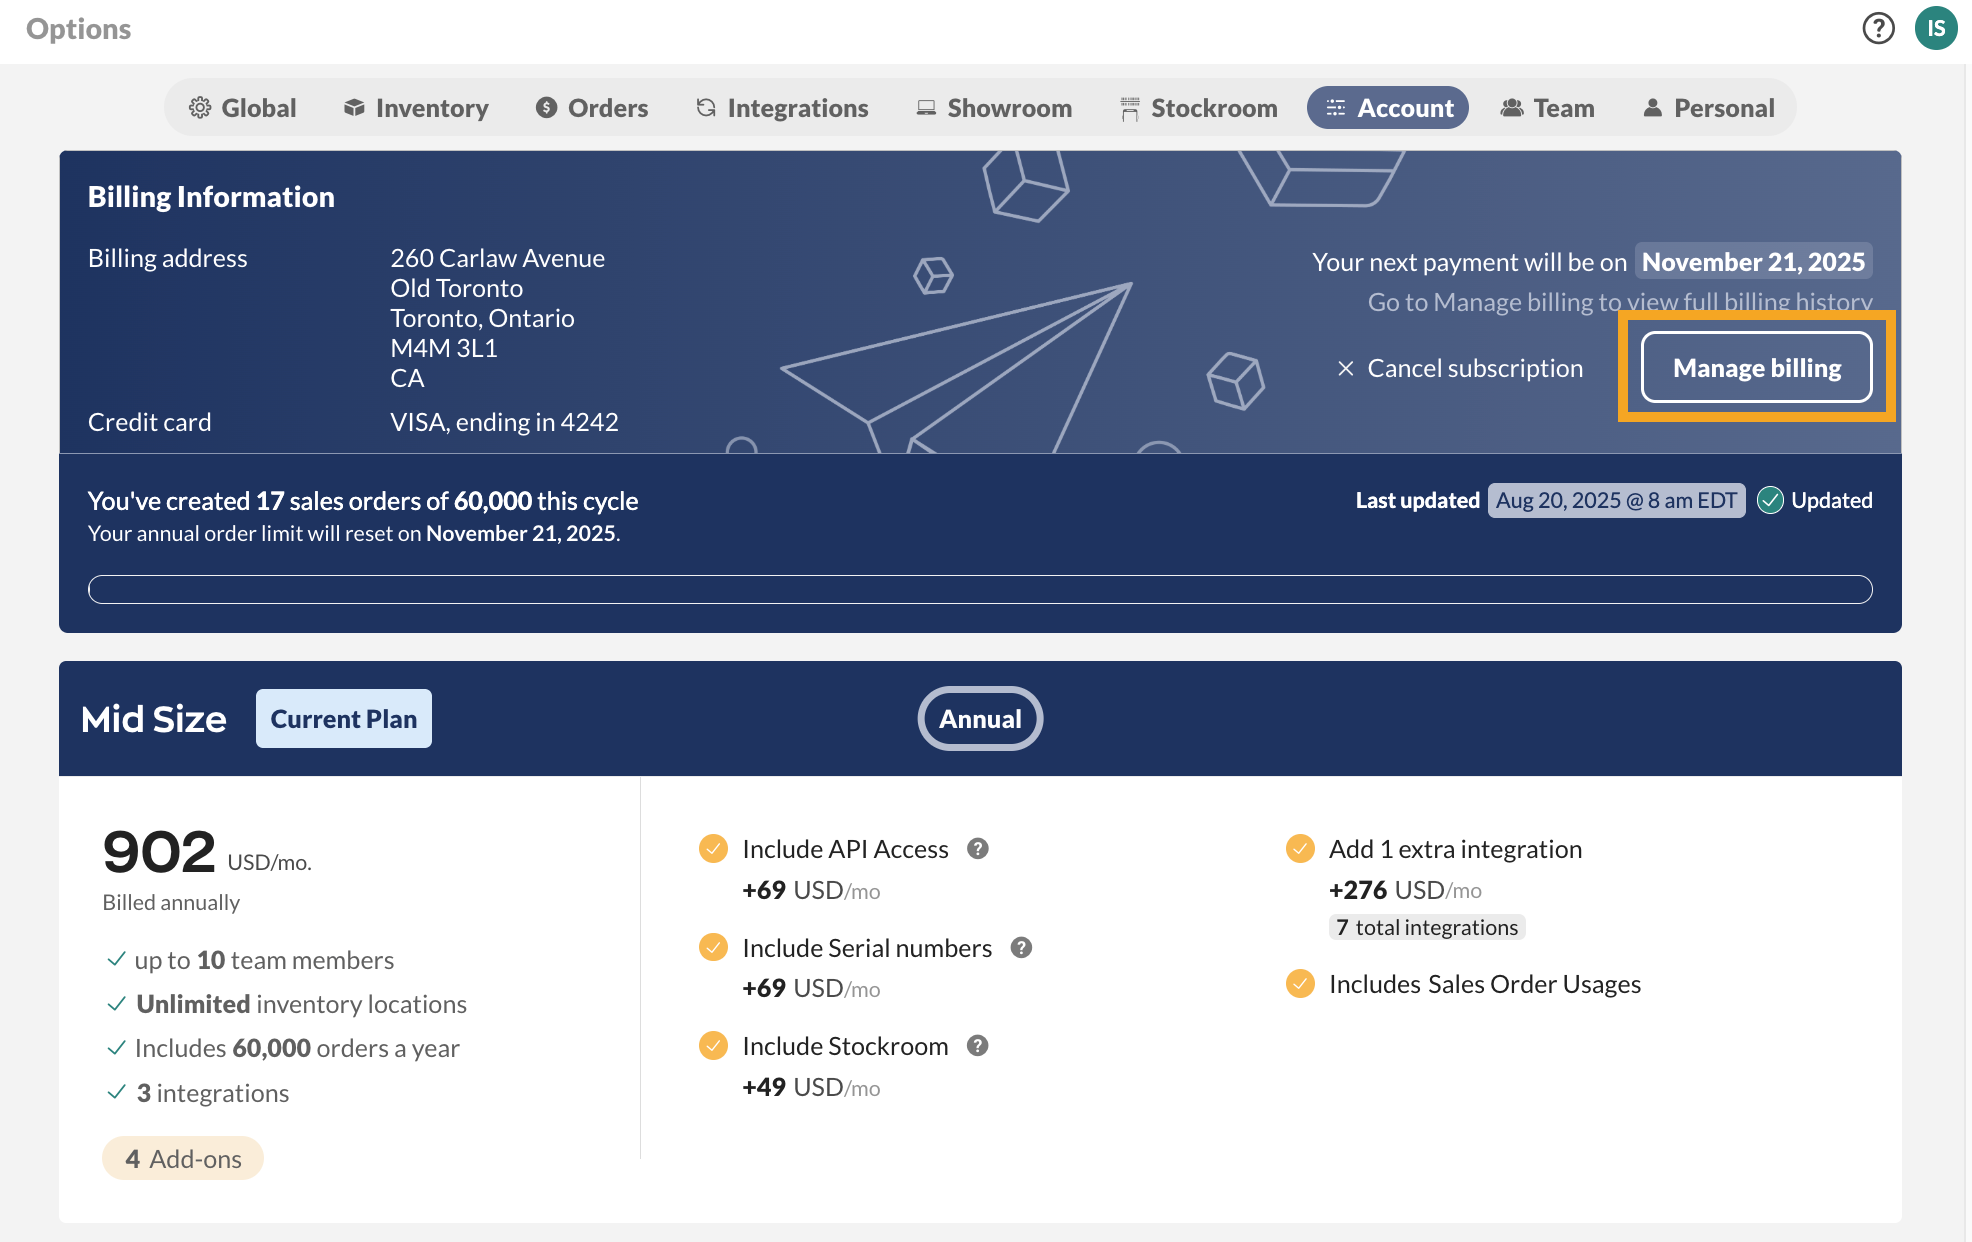Switch the billing cycle Annual toggle

980,718
